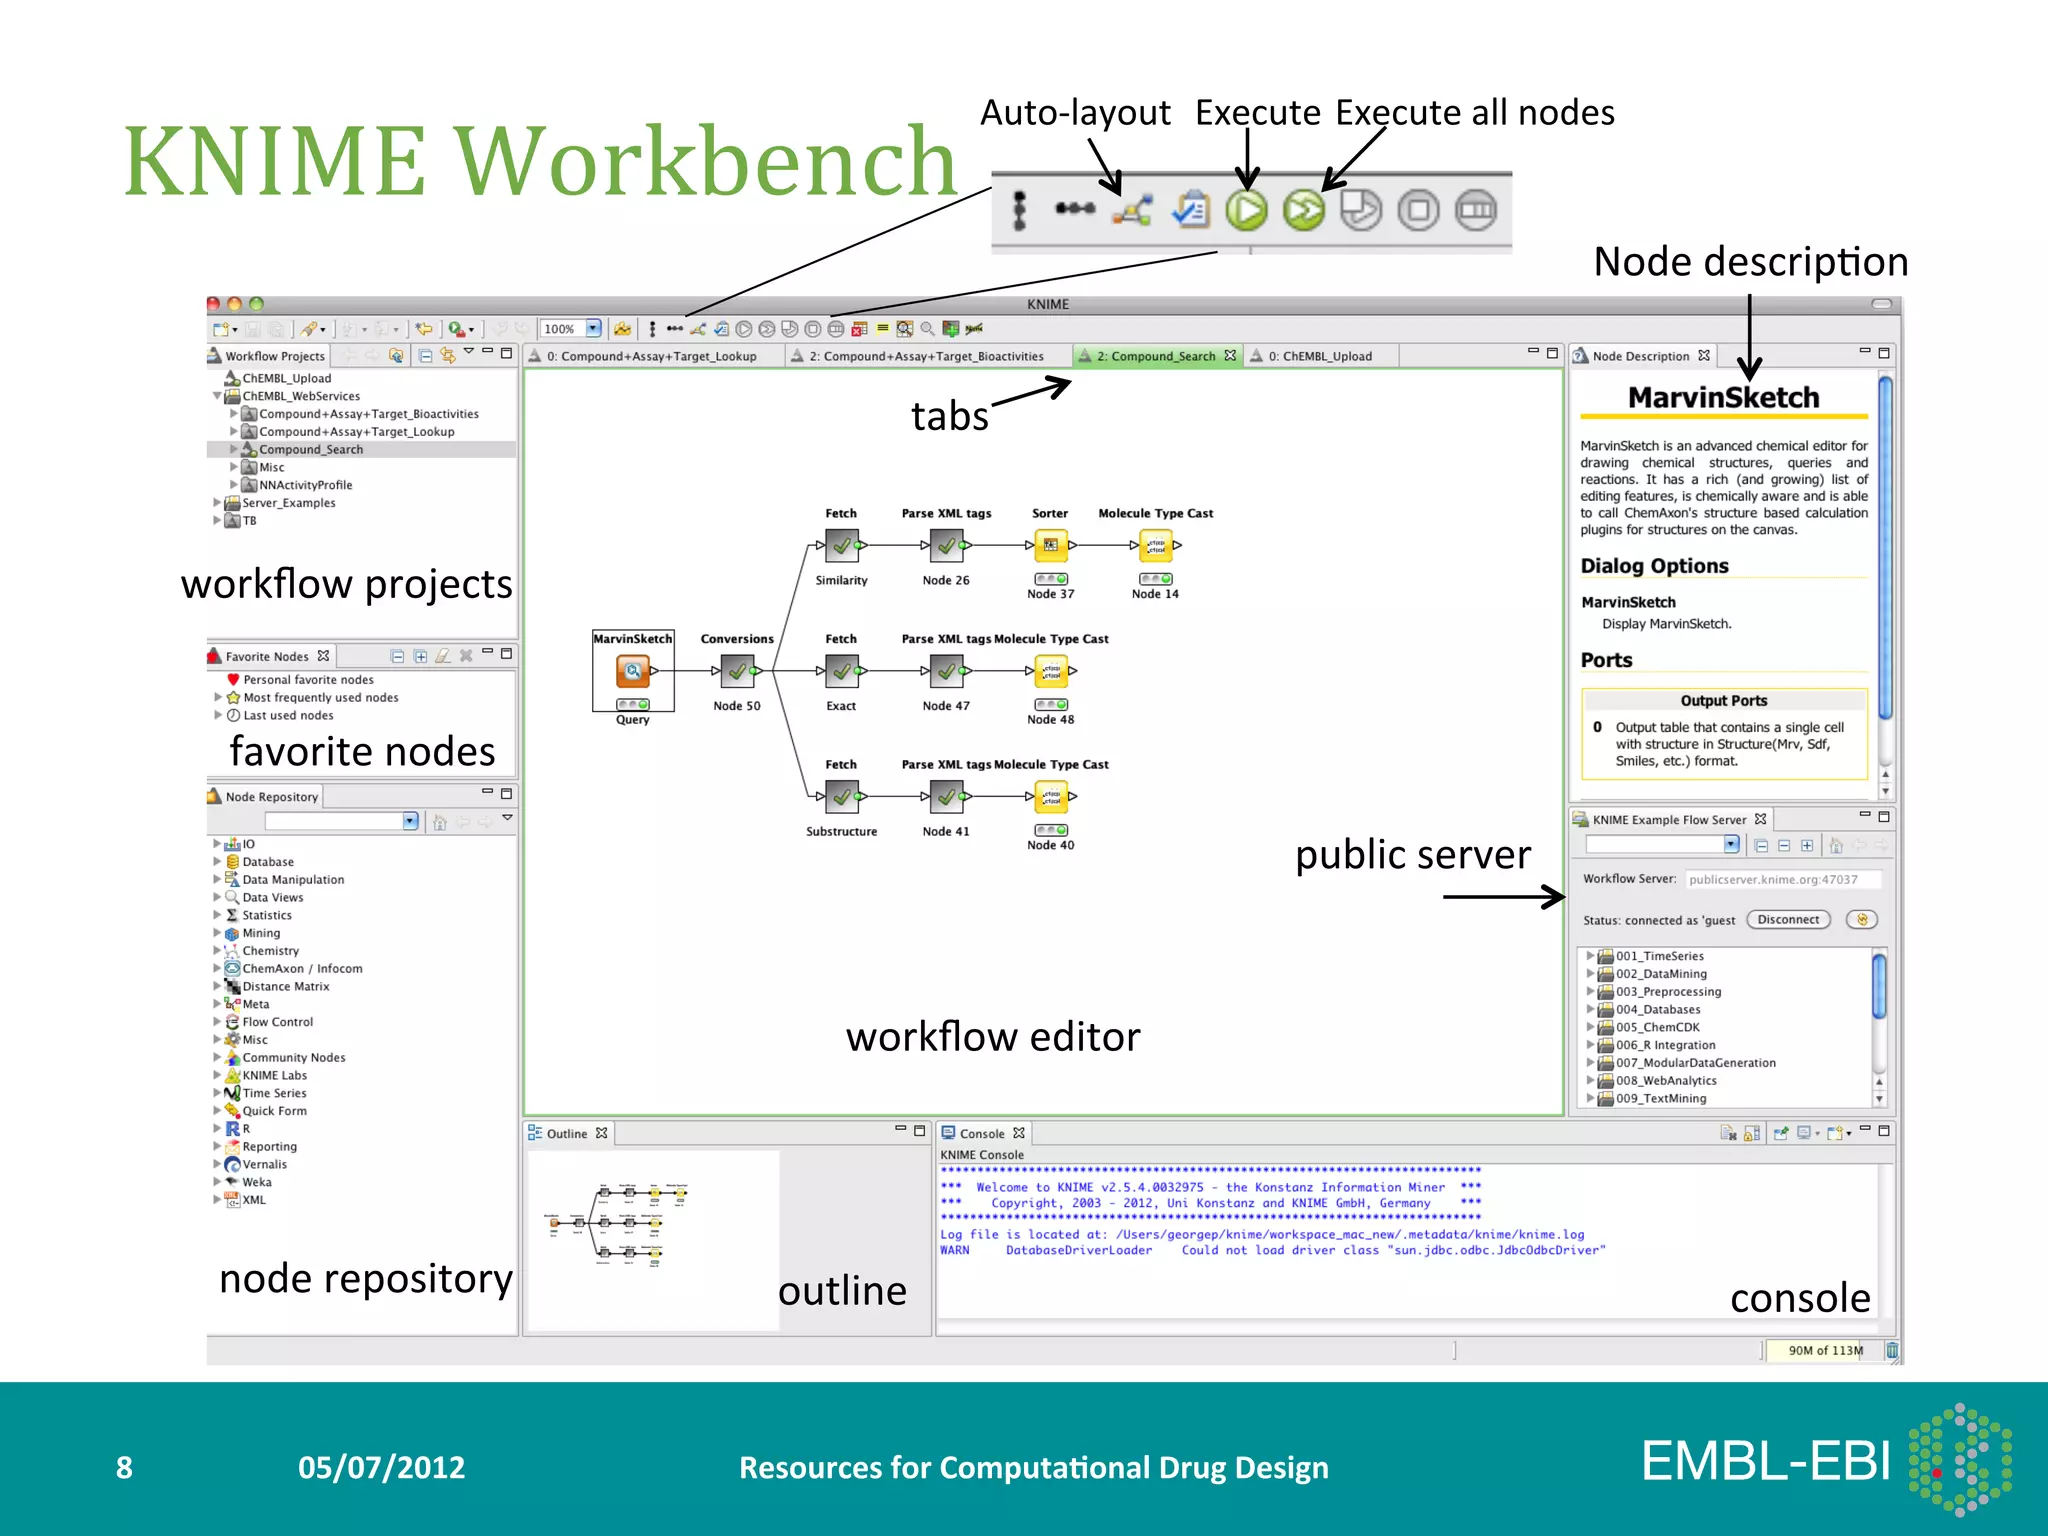
Task: Click the memory garbage collector trash icon
Action: tap(1892, 1350)
